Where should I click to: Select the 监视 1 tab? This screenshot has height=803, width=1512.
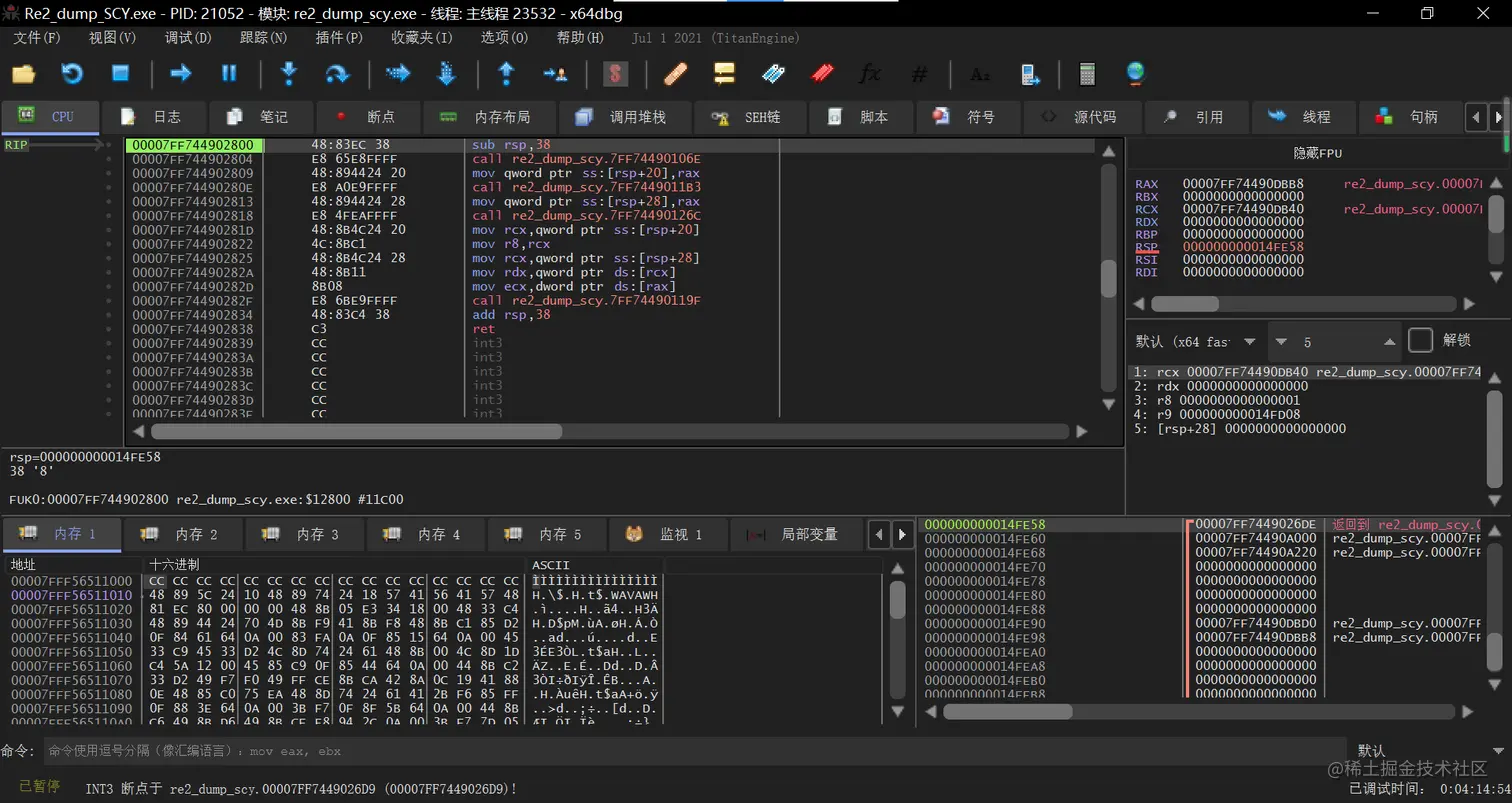667,534
